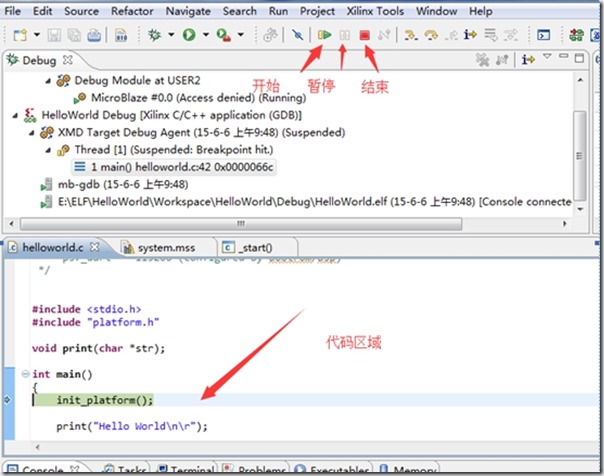Click the Skip All Breakpoints icon

tap(298, 35)
